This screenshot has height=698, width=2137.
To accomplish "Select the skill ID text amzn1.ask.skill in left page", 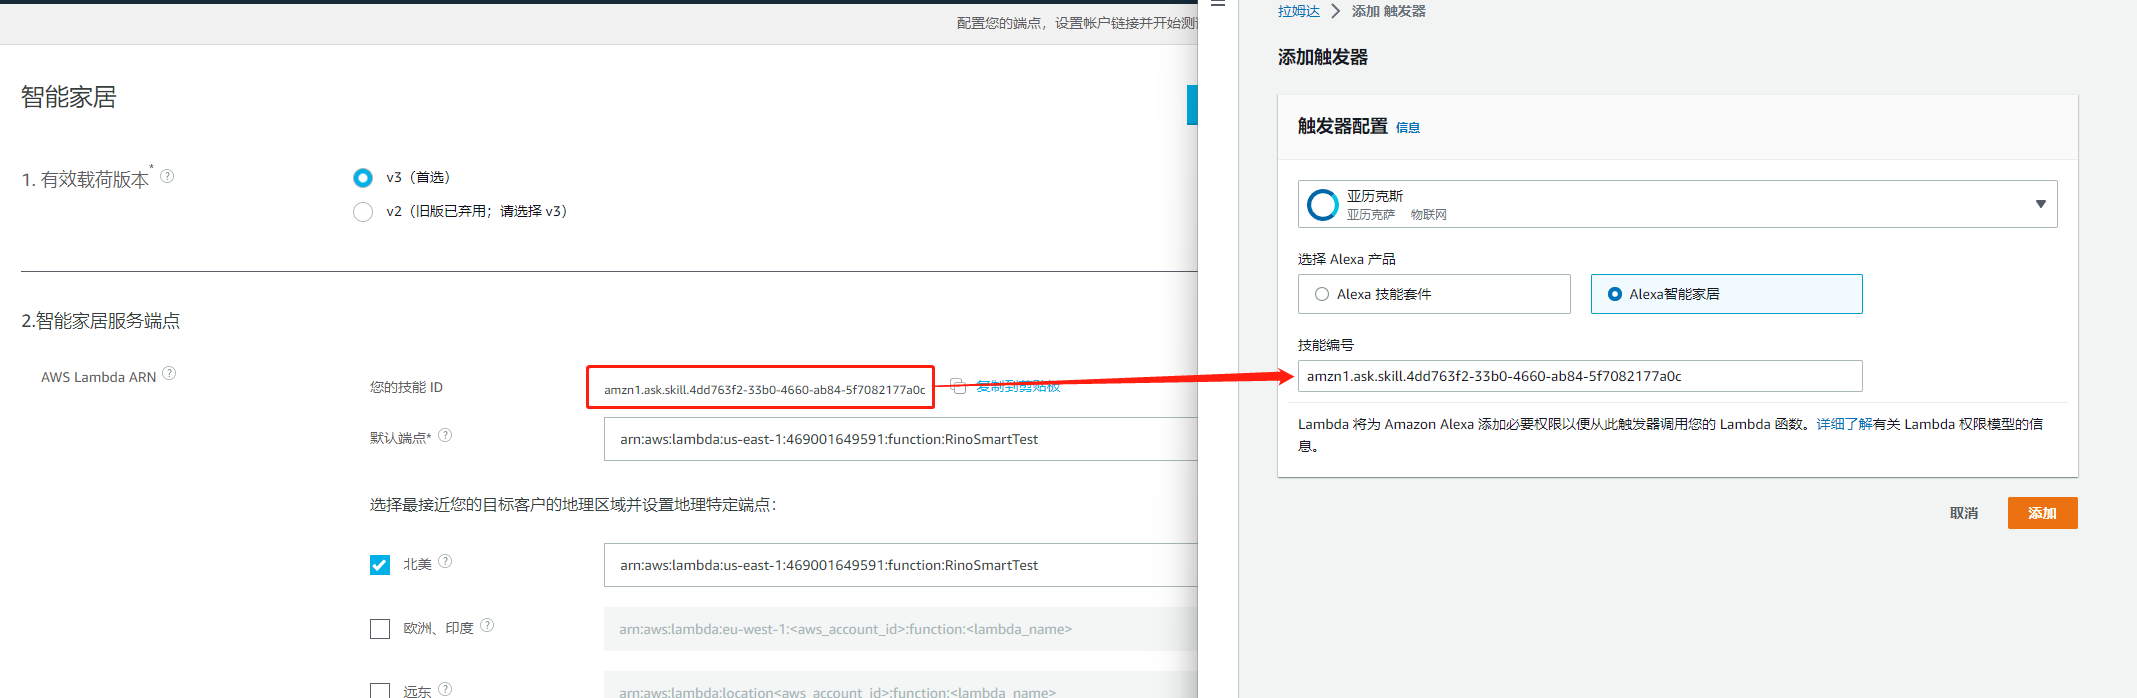I will (x=764, y=390).
